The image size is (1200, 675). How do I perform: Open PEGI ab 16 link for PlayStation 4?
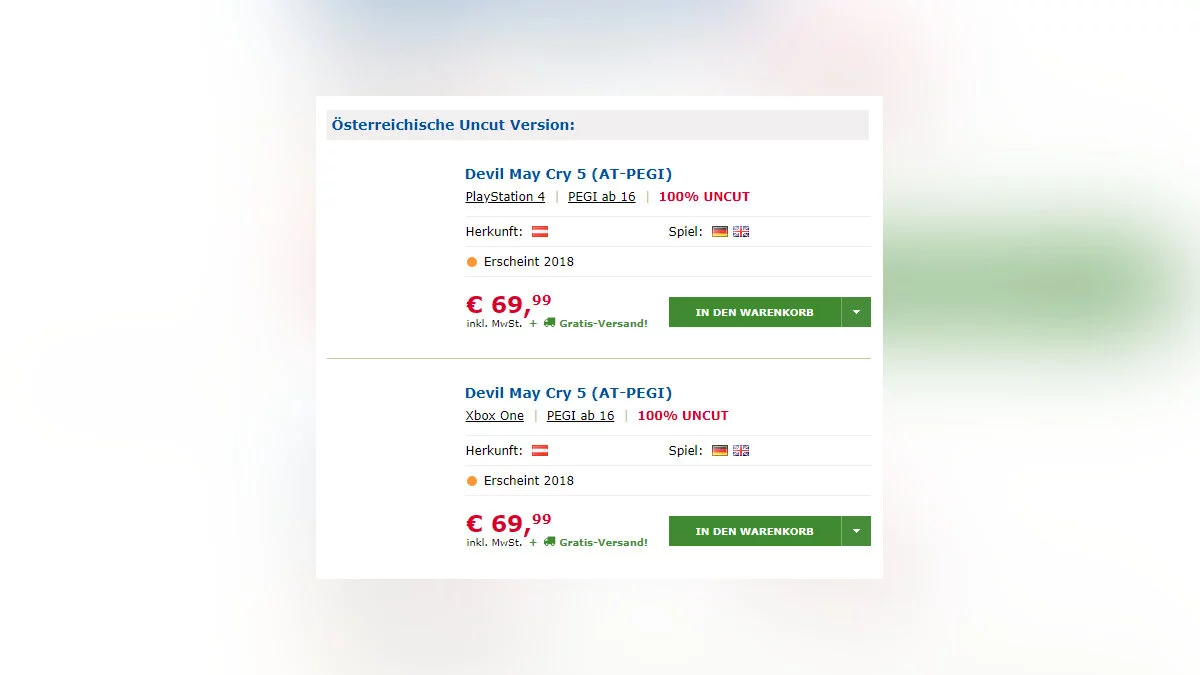601,197
